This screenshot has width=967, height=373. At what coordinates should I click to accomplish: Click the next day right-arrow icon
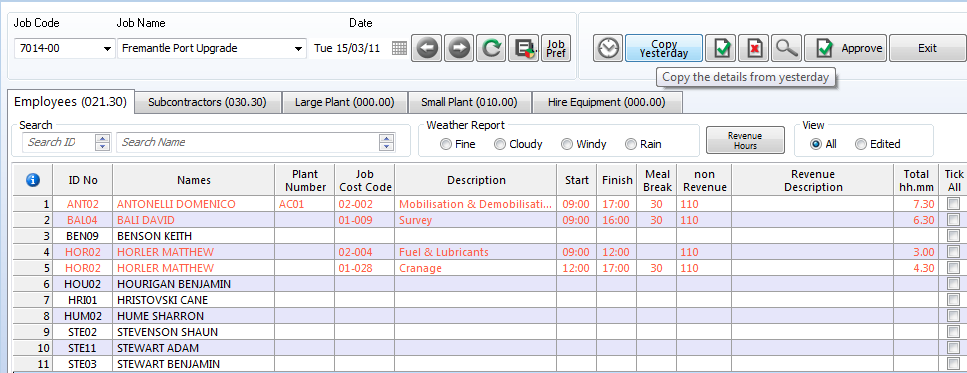459,48
